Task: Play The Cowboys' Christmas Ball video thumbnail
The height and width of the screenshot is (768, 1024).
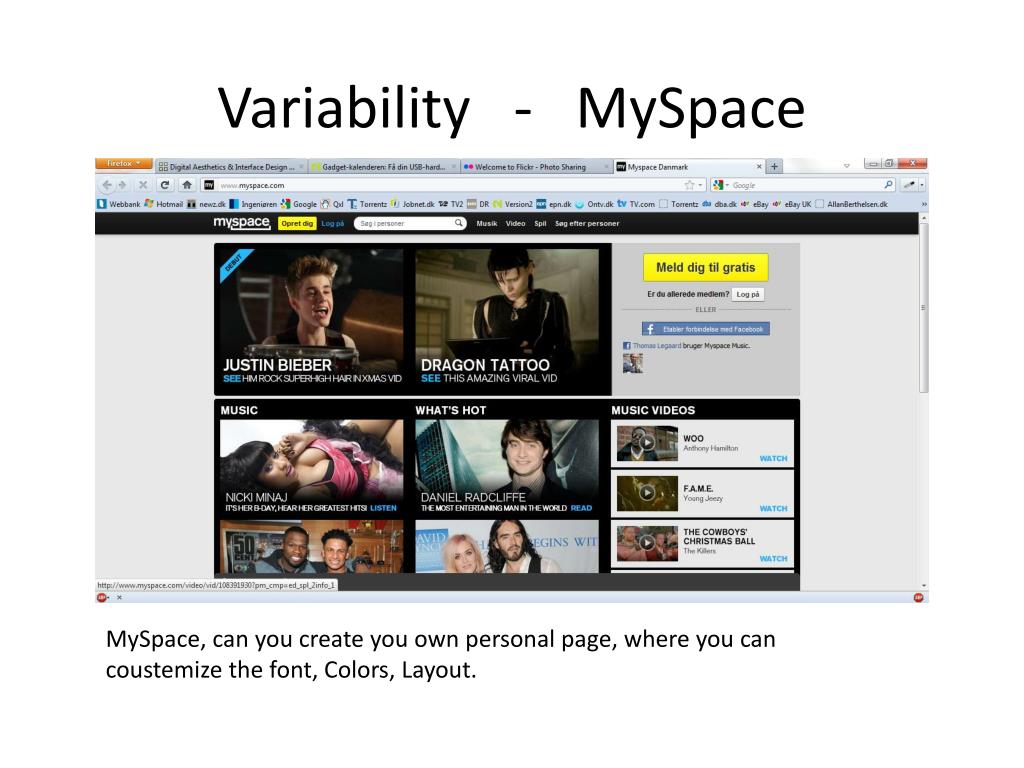Action: click(647, 543)
